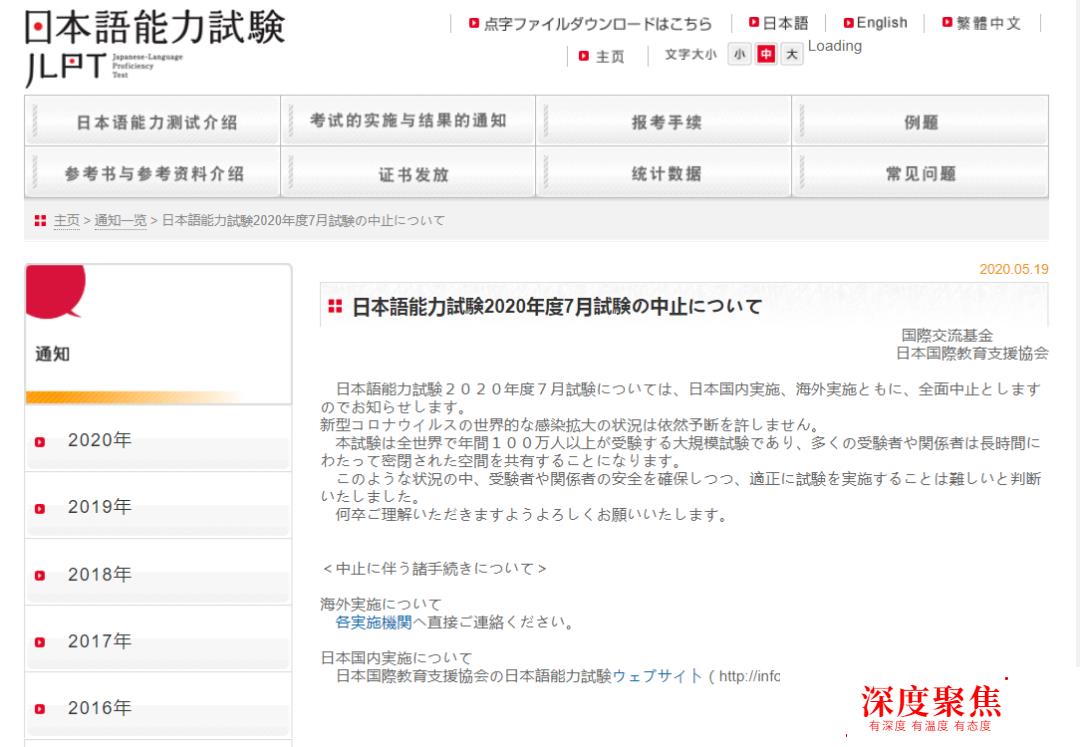The image size is (1080, 747).
Task: Open 2017年 notices in sidebar
Action: pyautogui.click(x=158, y=640)
